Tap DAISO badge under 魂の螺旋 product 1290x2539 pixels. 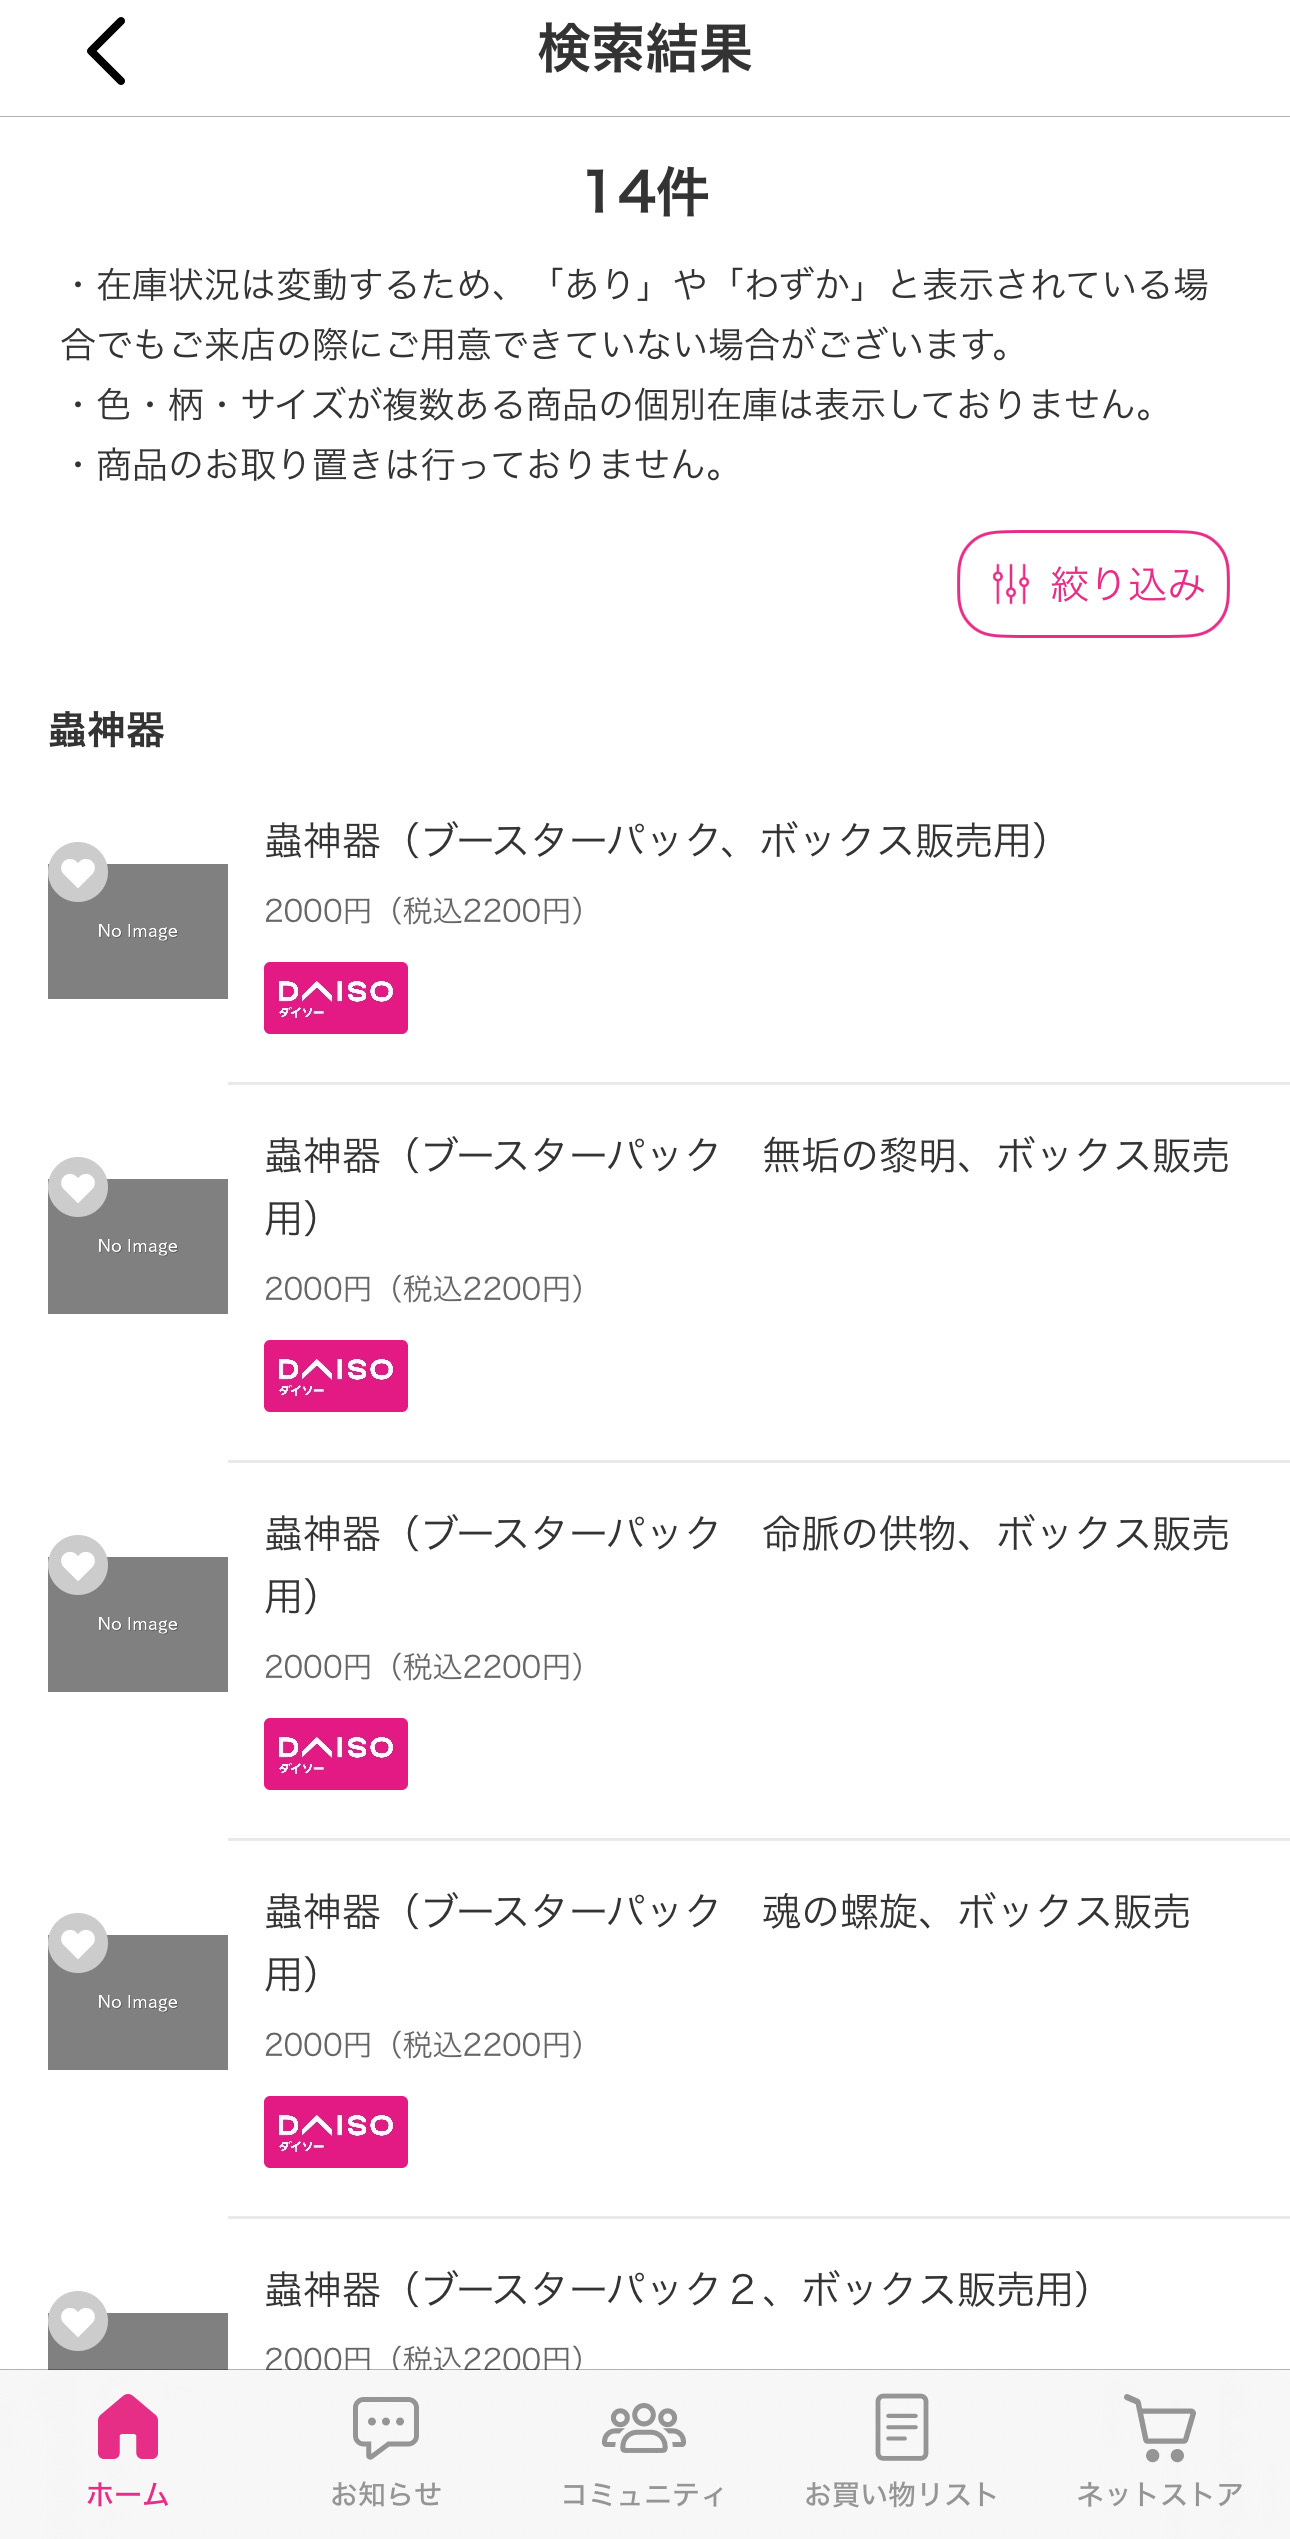(336, 2132)
